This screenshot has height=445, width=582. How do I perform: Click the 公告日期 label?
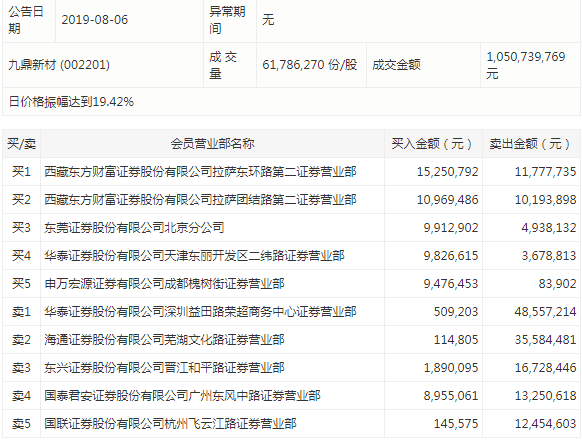tap(26, 20)
